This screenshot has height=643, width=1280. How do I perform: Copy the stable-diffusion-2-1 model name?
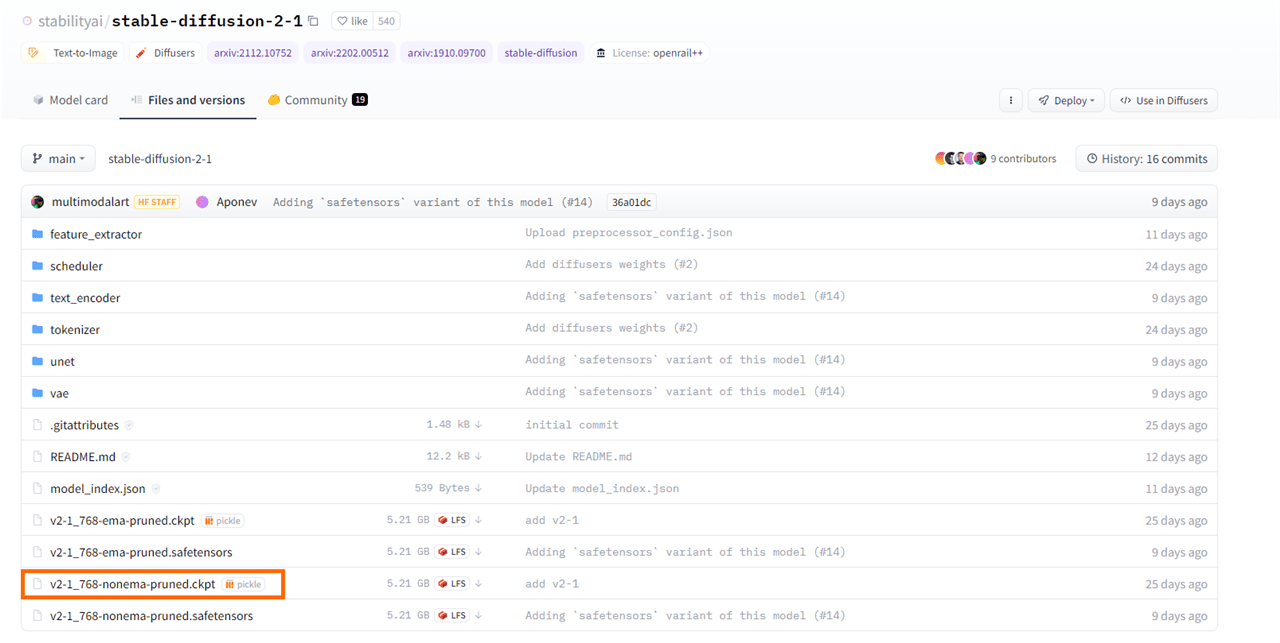click(x=313, y=21)
